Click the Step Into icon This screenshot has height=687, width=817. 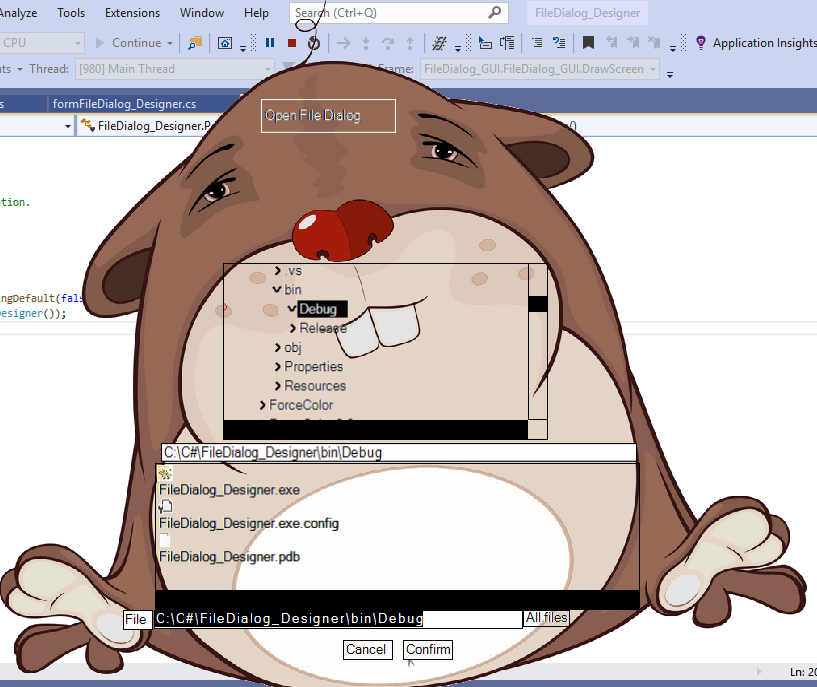pyautogui.click(x=366, y=43)
